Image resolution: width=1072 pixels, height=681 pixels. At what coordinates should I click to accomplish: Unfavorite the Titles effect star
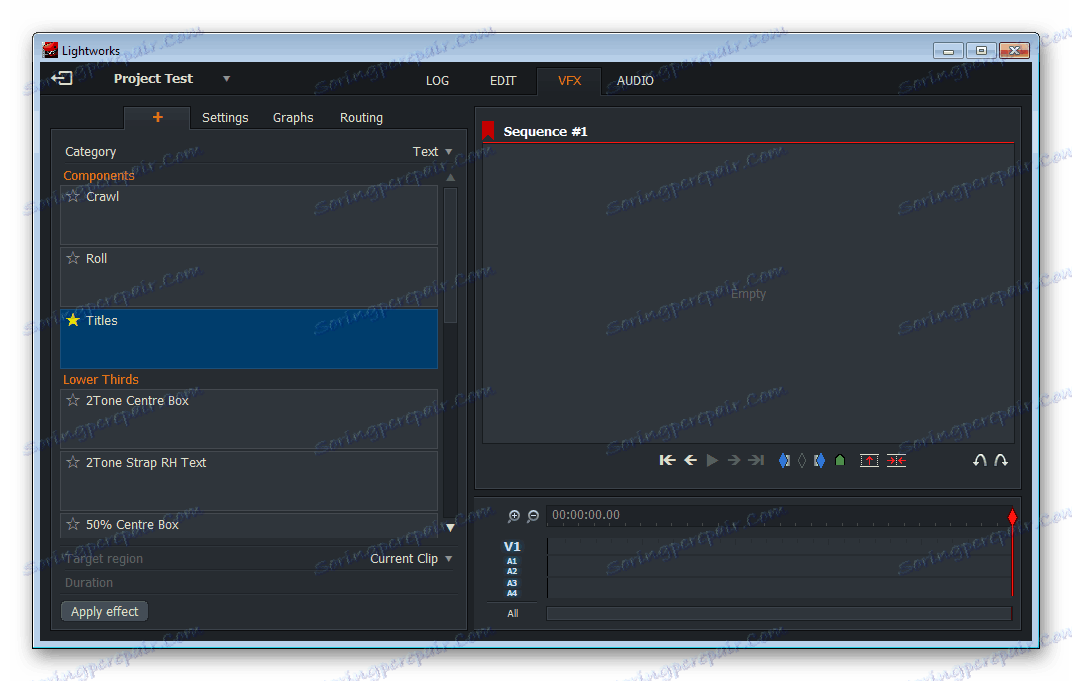pyautogui.click(x=73, y=320)
